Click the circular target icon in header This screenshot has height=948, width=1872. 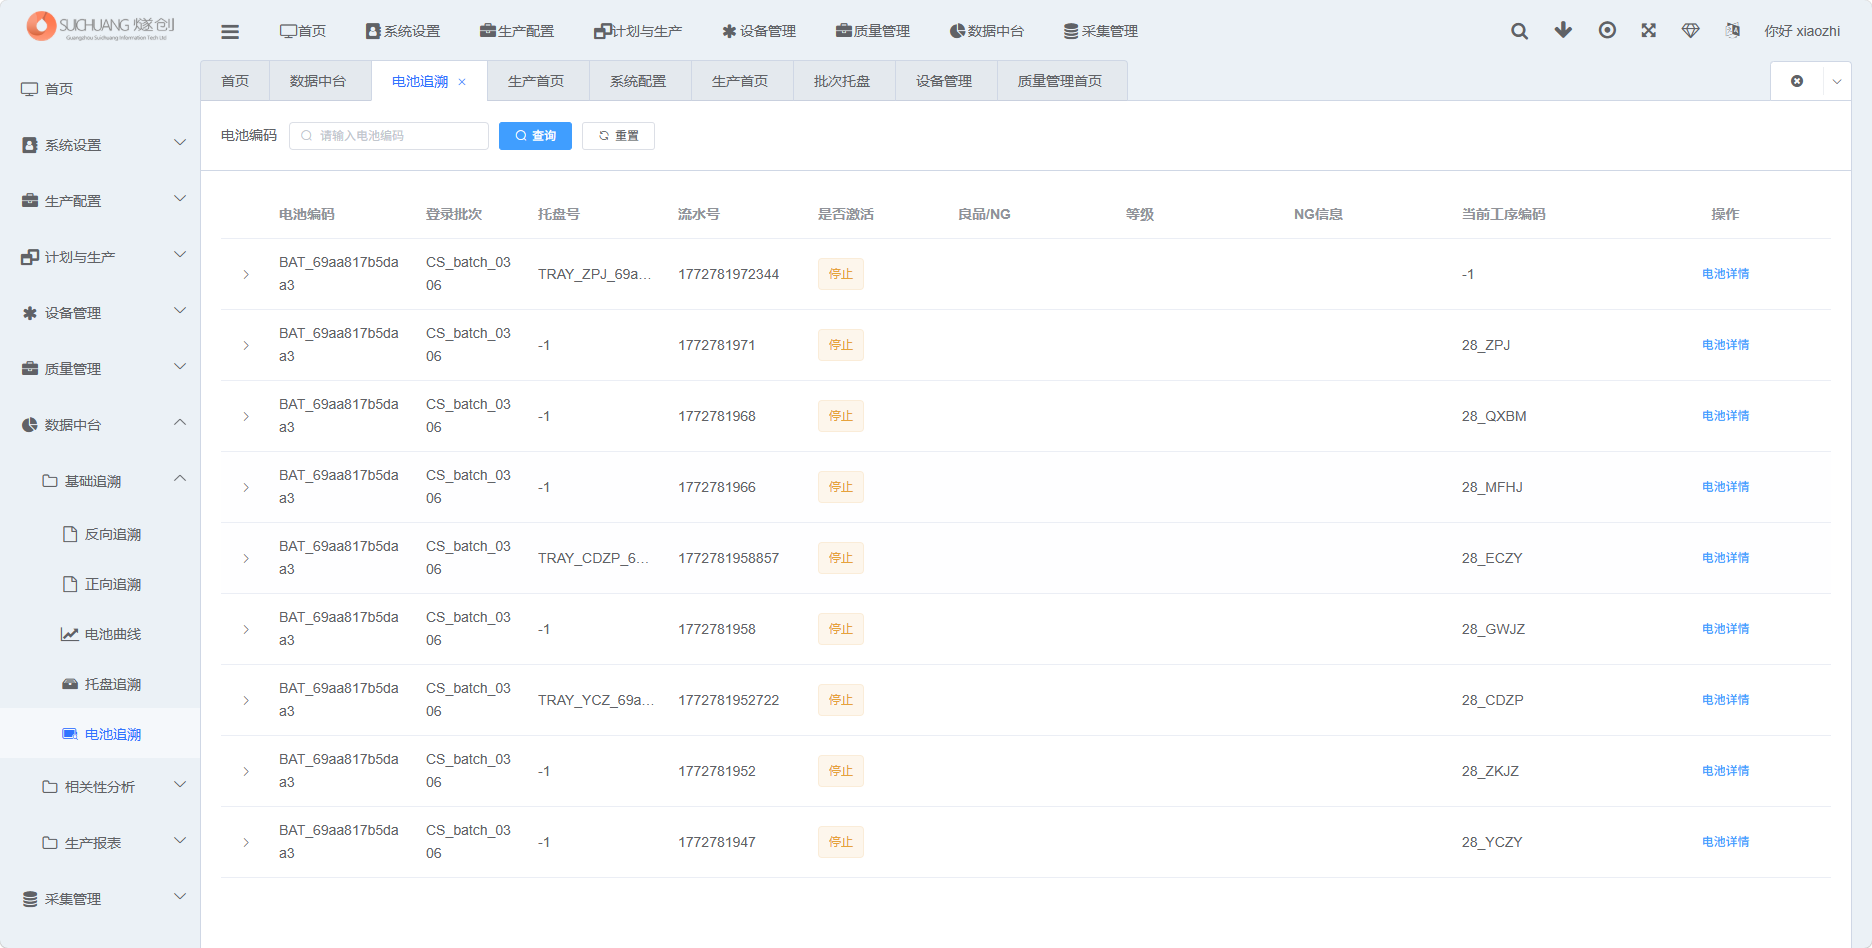click(1607, 30)
